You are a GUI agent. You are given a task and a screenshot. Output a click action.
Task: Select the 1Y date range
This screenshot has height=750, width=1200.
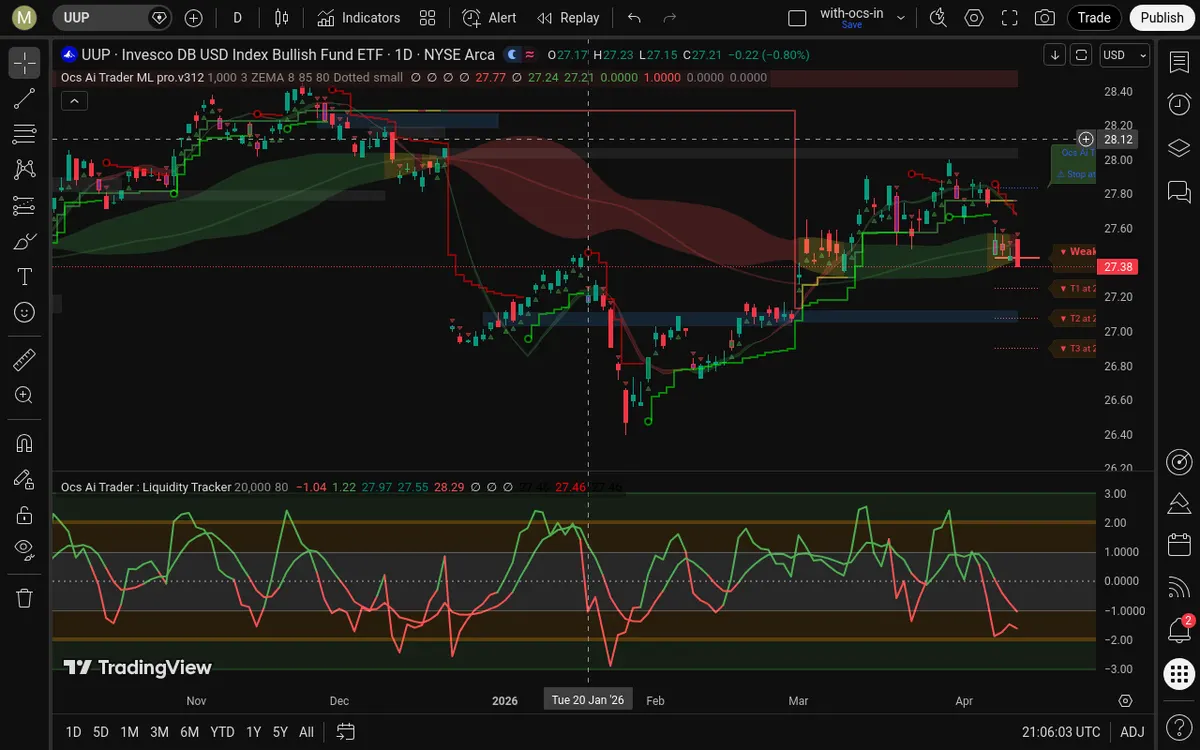(x=253, y=732)
